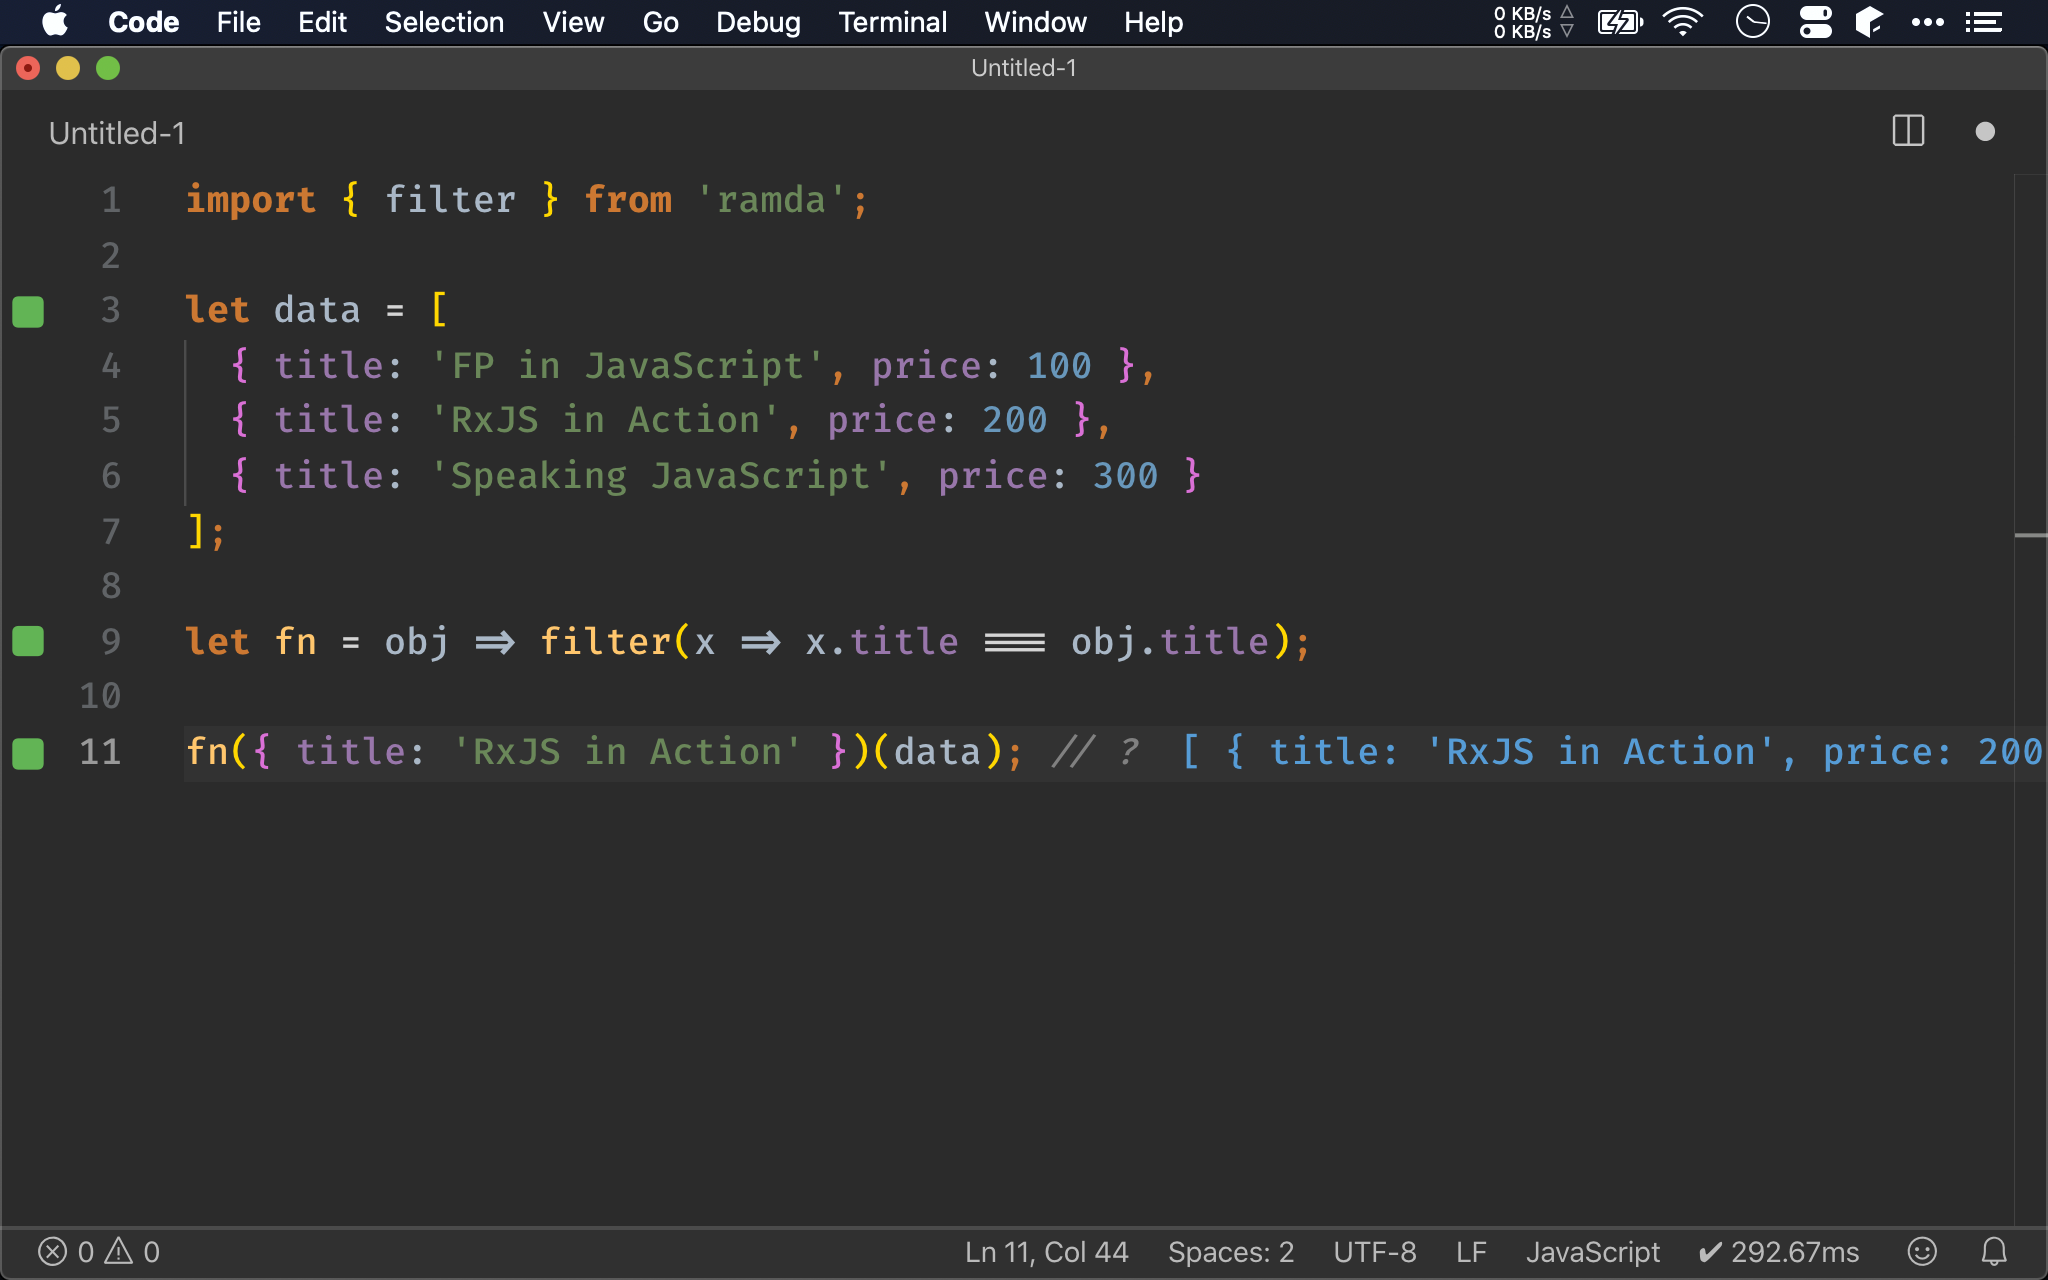Screen dimensions: 2048x1280
Task: Click the Terminal menu item
Action: [x=891, y=21]
